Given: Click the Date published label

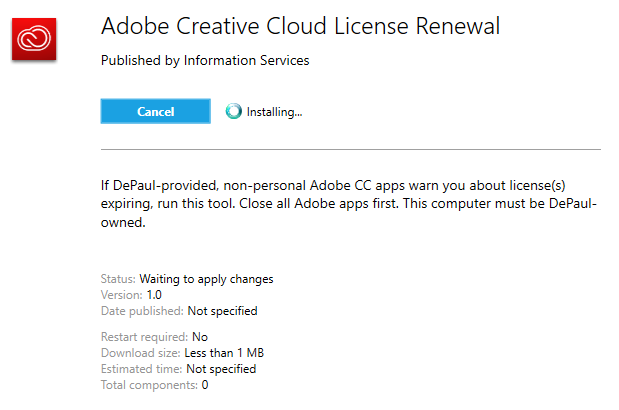Looking at the screenshot, I should [142, 311].
